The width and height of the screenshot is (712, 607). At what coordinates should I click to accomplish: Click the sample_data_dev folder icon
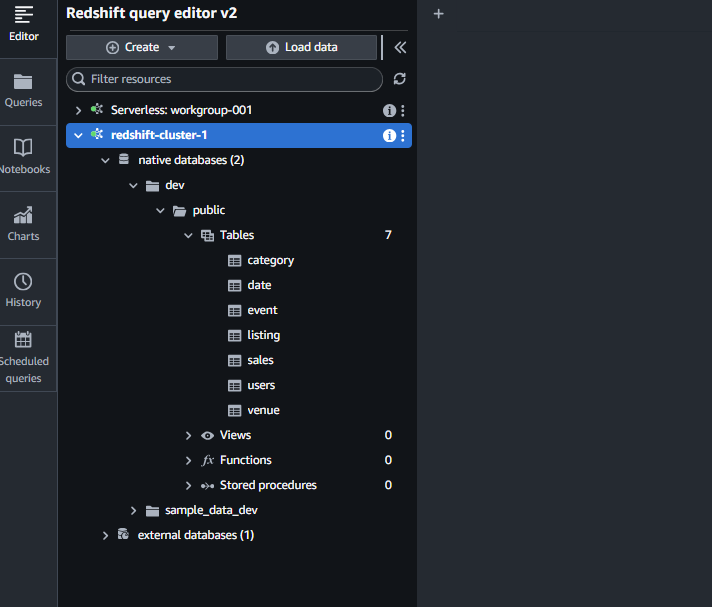152,511
